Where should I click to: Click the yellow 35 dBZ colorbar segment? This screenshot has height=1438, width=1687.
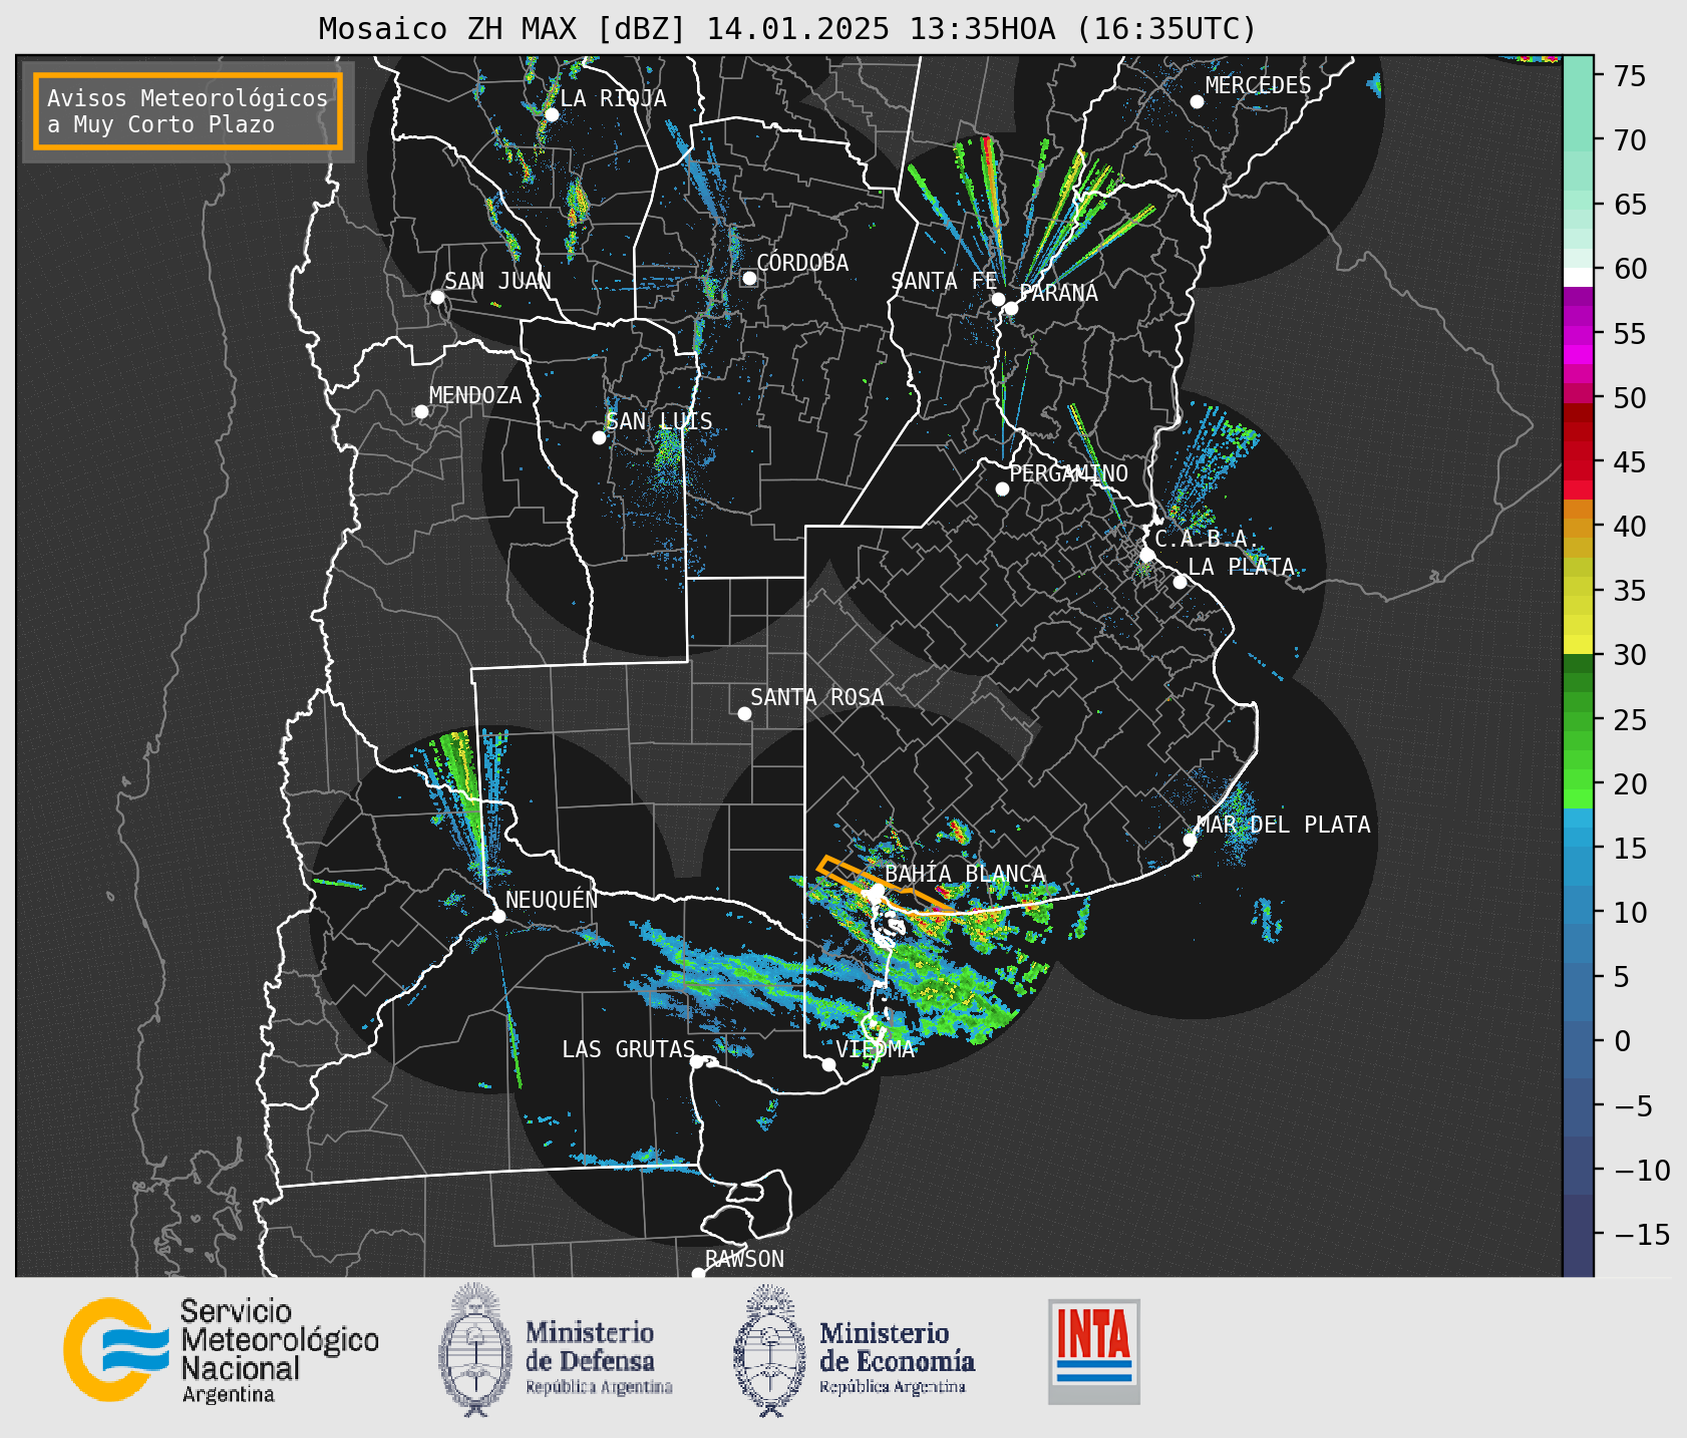(1578, 591)
